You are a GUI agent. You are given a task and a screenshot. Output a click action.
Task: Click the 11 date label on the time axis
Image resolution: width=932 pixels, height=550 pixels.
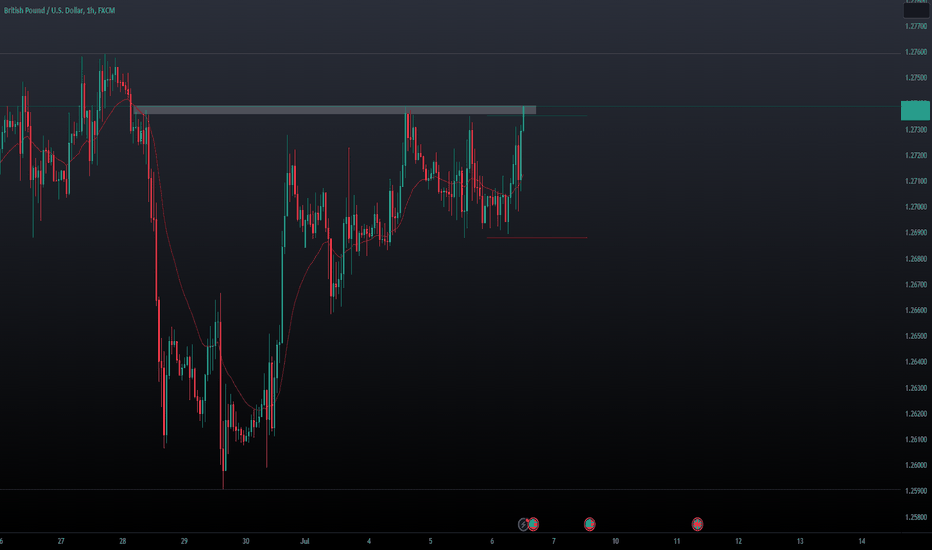[x=676, y=541]
